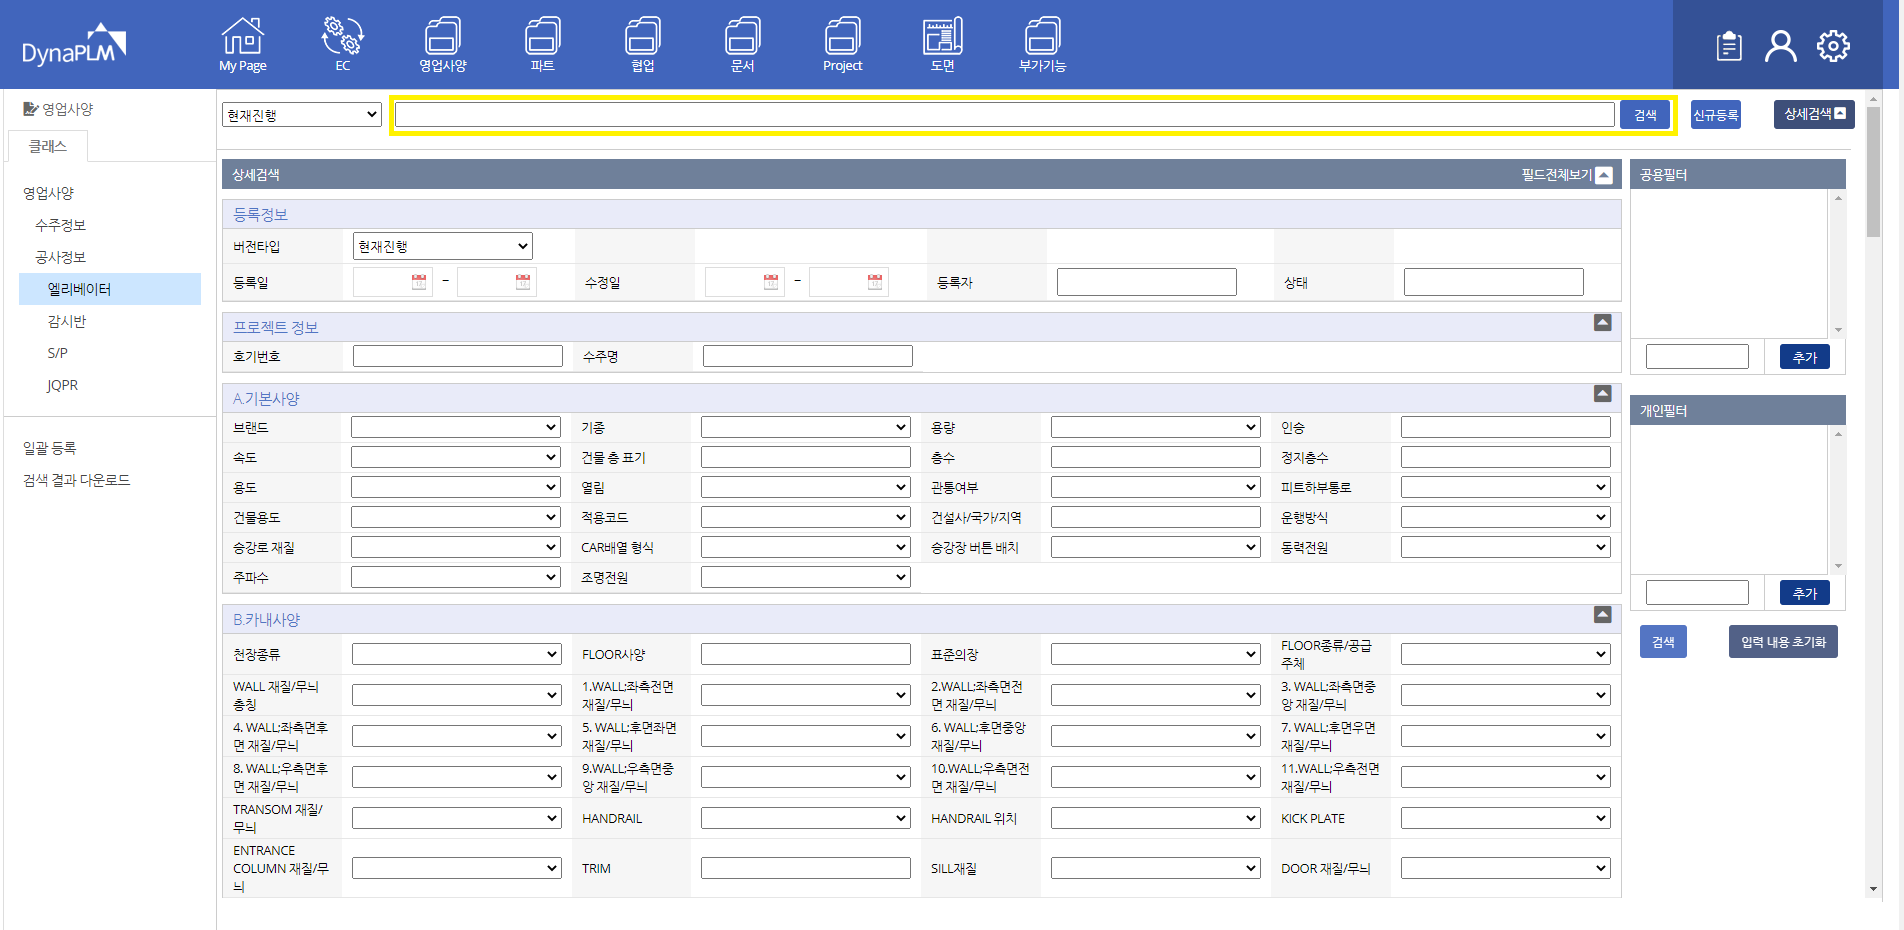Open the settings gear icon
The image size is (1904, 930).
coord(1833,46)
